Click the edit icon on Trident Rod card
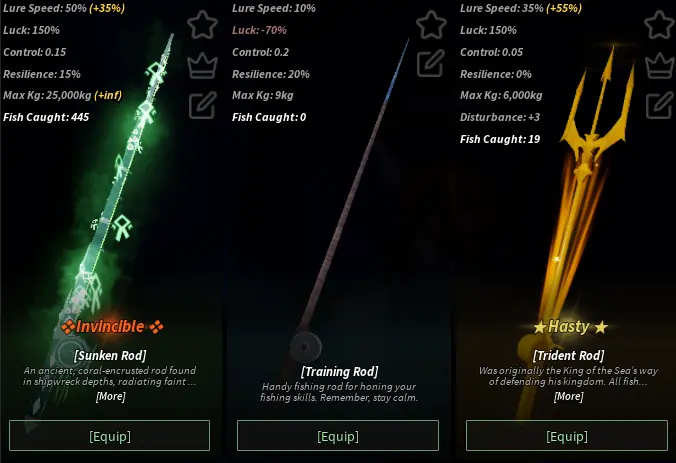676x463 pixels. [x=660, y=105]
